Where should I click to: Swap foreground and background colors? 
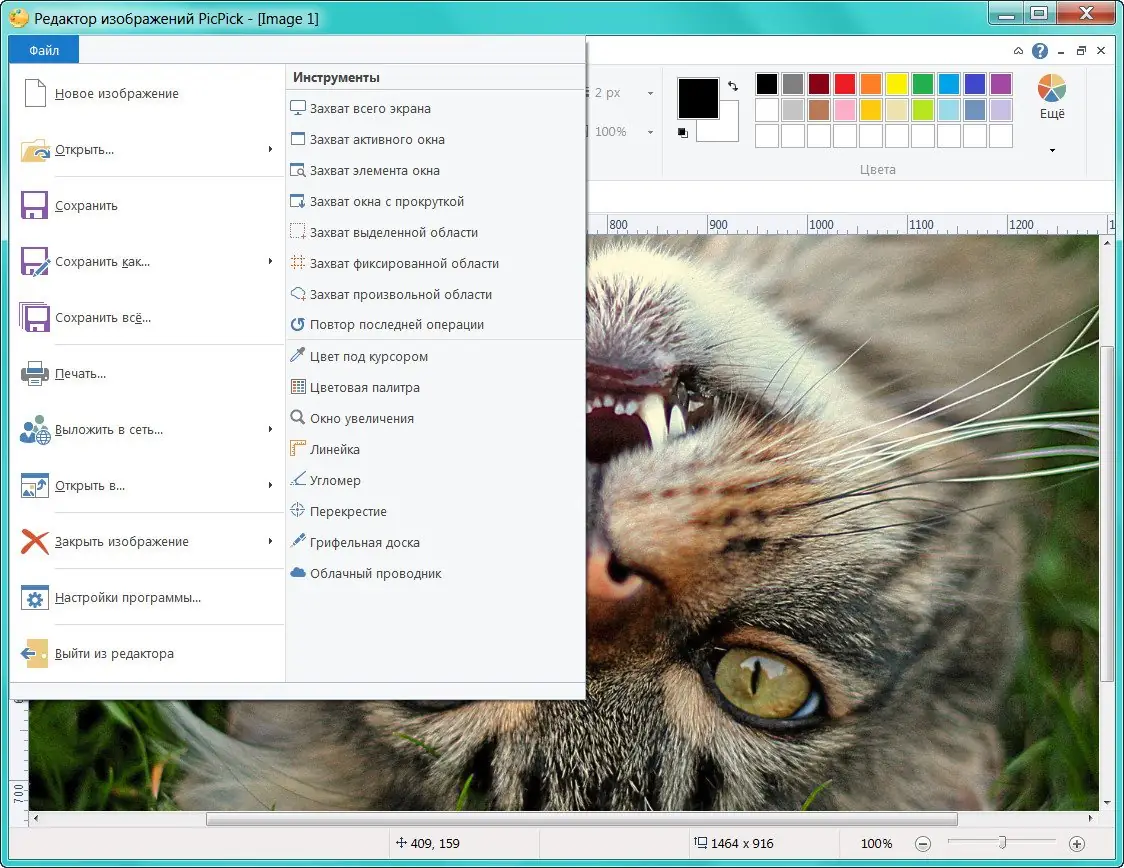pyautogui.click(x=733, y=86)
